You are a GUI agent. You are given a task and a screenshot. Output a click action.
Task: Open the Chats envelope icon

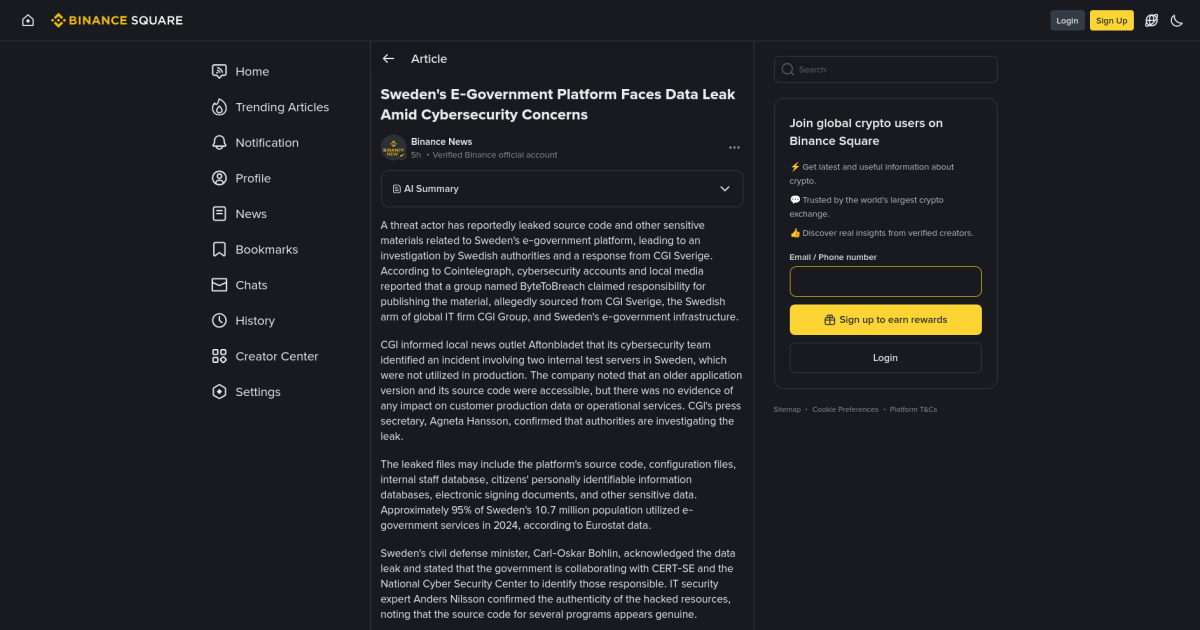(219, 285)
